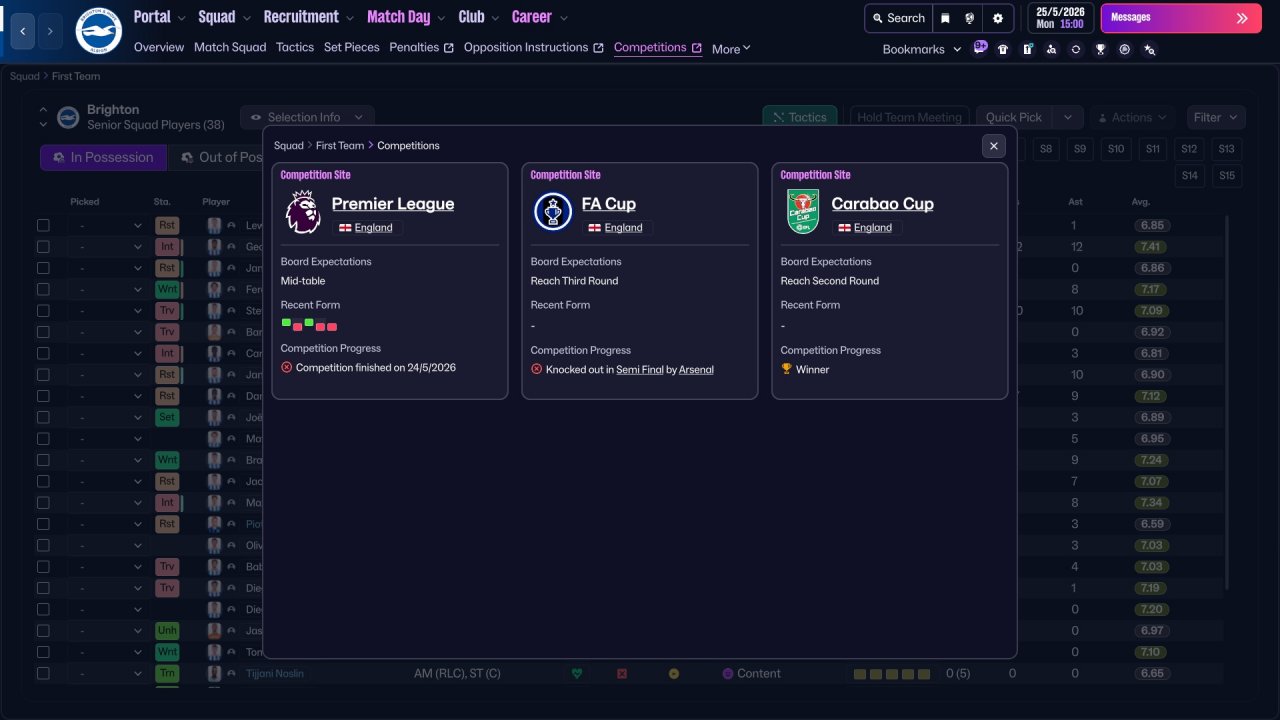Image resolution: width=1280 pixels, height=720 pixels.
Task: Click the 7.41 average rating badge
Action: coord(1150,247)
